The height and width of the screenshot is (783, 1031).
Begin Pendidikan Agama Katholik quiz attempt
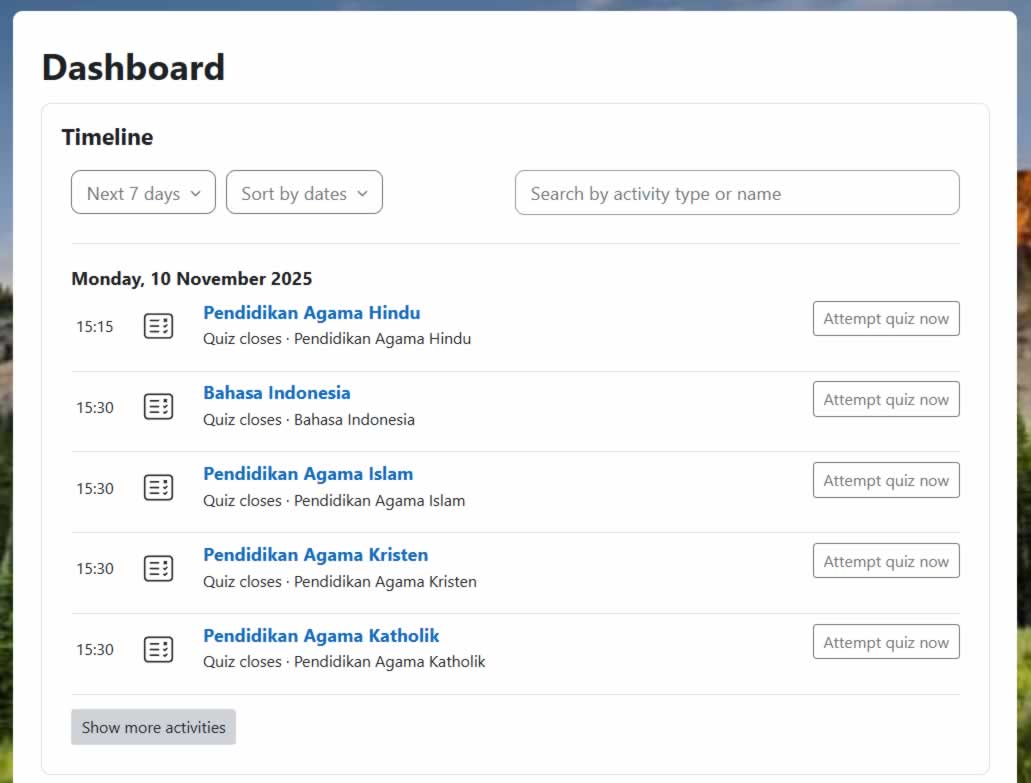point(885,643)
